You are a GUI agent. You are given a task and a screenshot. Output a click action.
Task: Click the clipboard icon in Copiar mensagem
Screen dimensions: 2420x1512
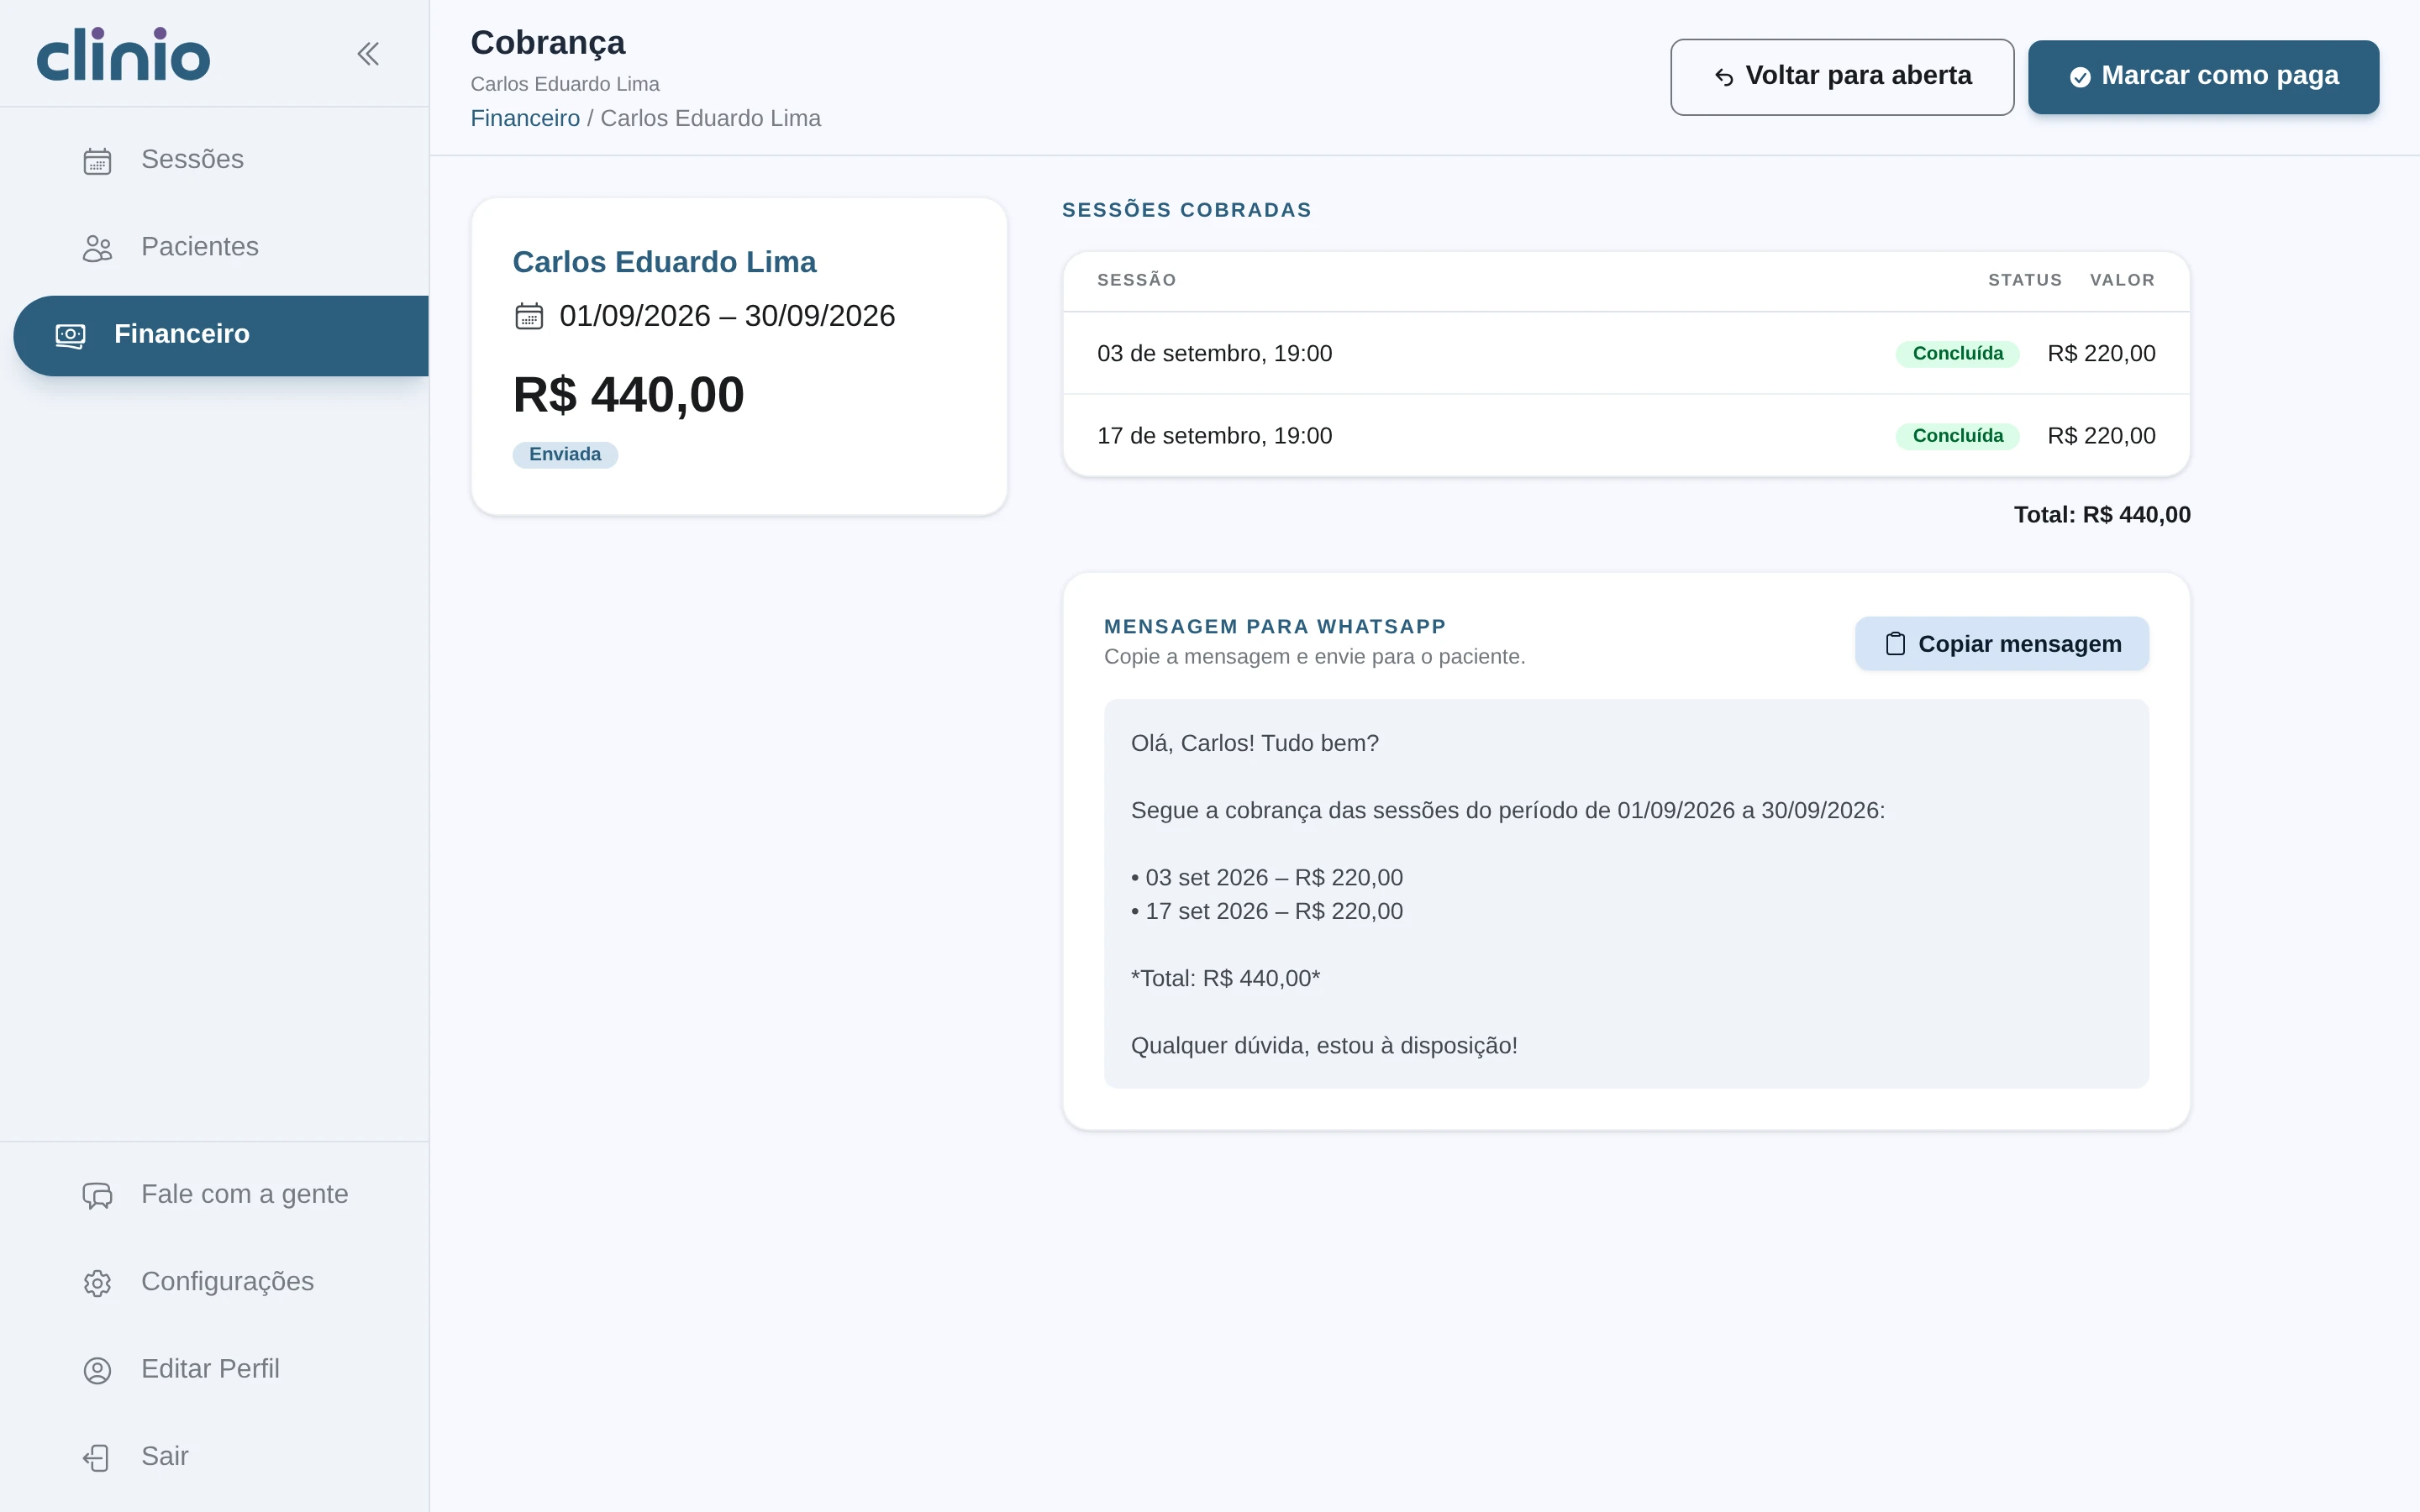[x=1895, y=644]
